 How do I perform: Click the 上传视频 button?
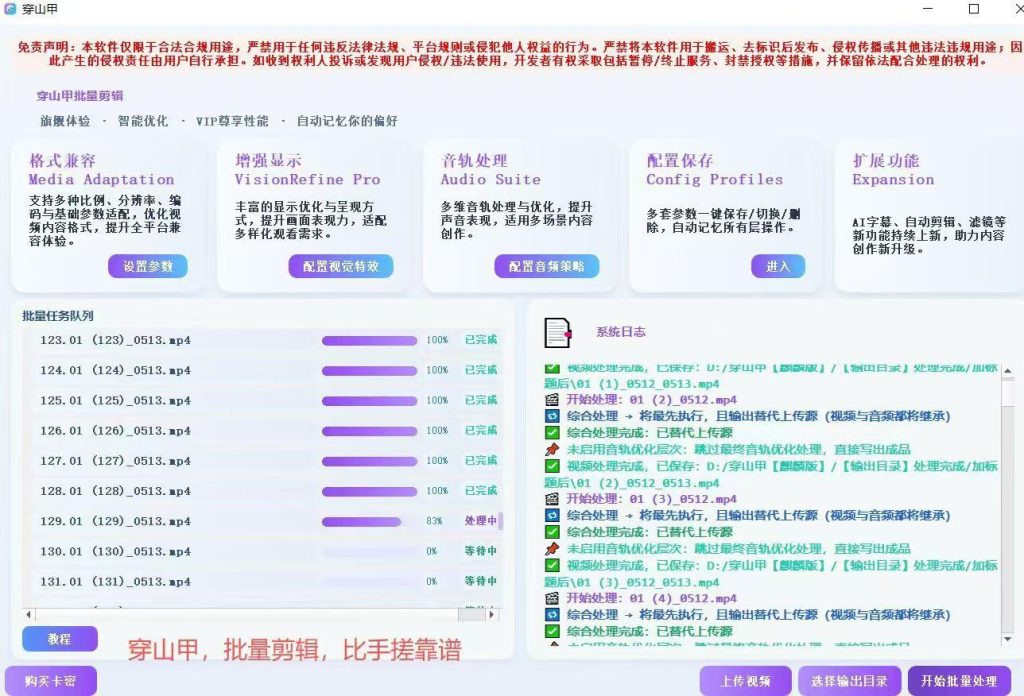point(745,681)
